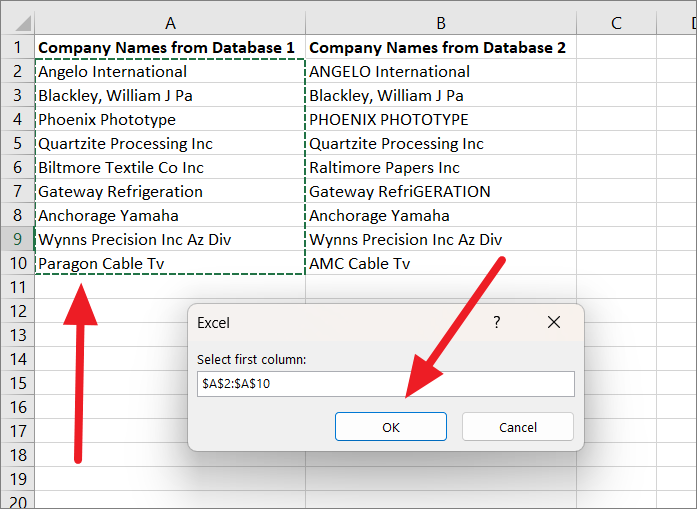Click 'Wynns Precision Inc Az Div' in column B

441,239
